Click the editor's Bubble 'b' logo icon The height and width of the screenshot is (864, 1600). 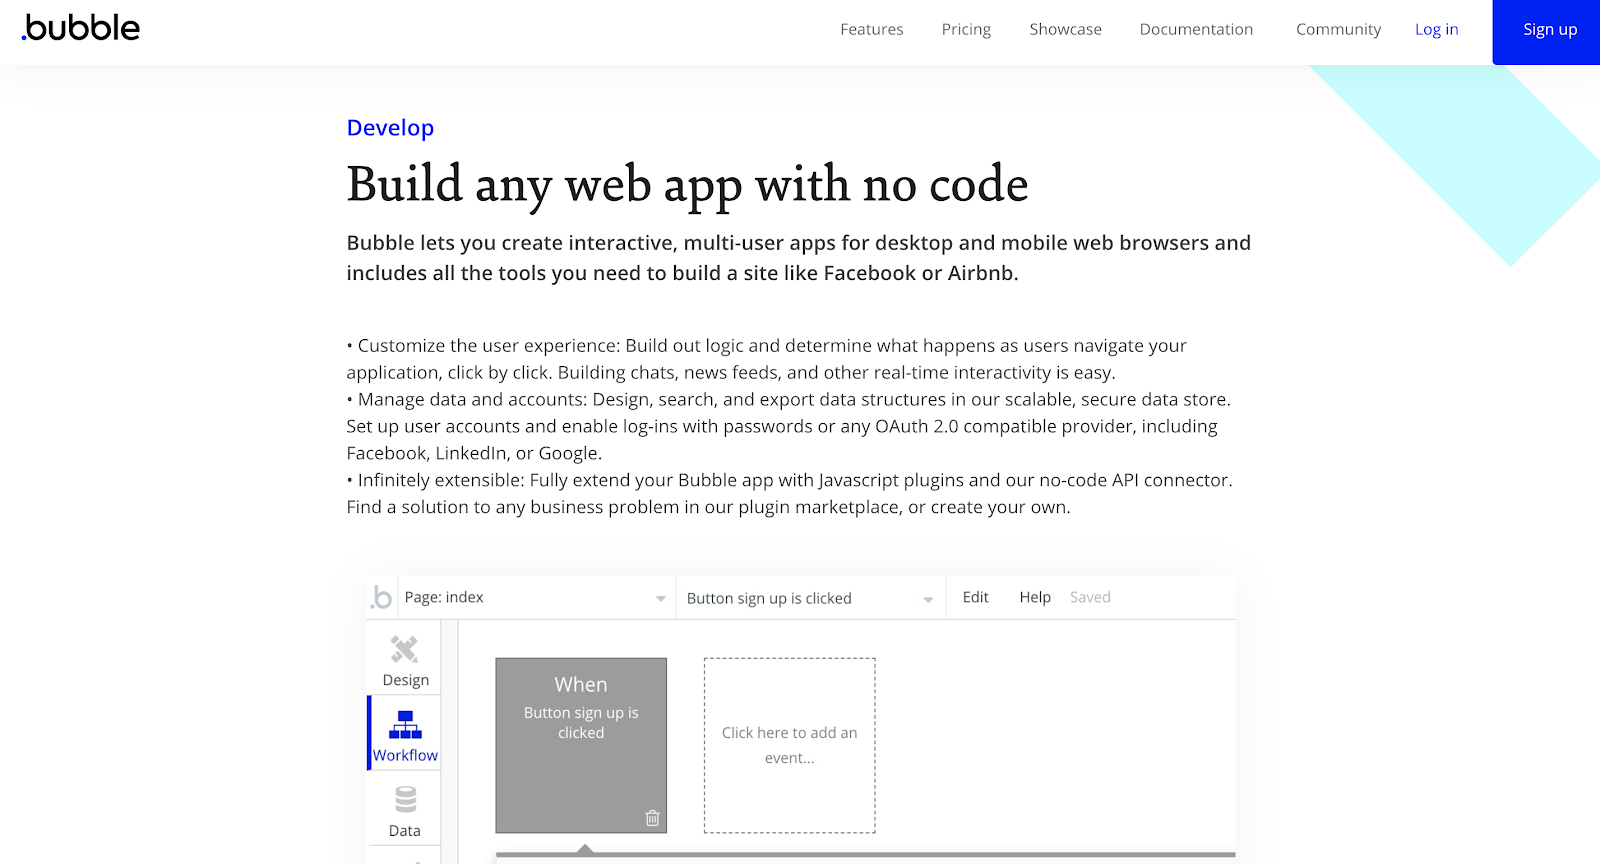coord(381,597)
